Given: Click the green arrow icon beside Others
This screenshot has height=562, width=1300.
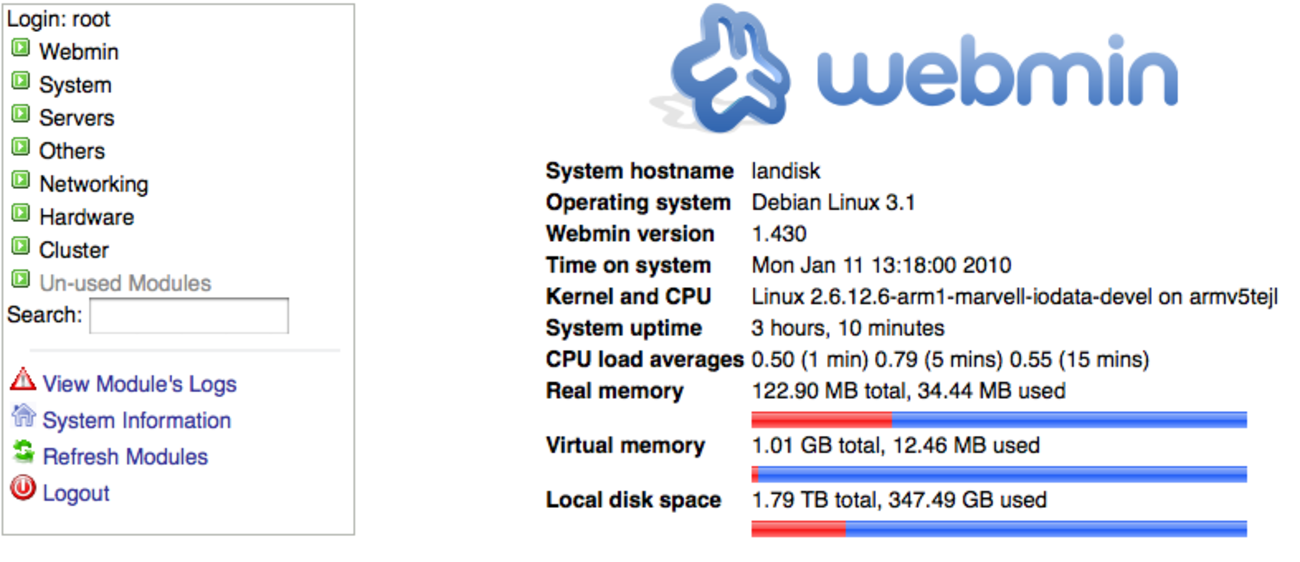Looking at the screenshot, I should click(20, 147).
